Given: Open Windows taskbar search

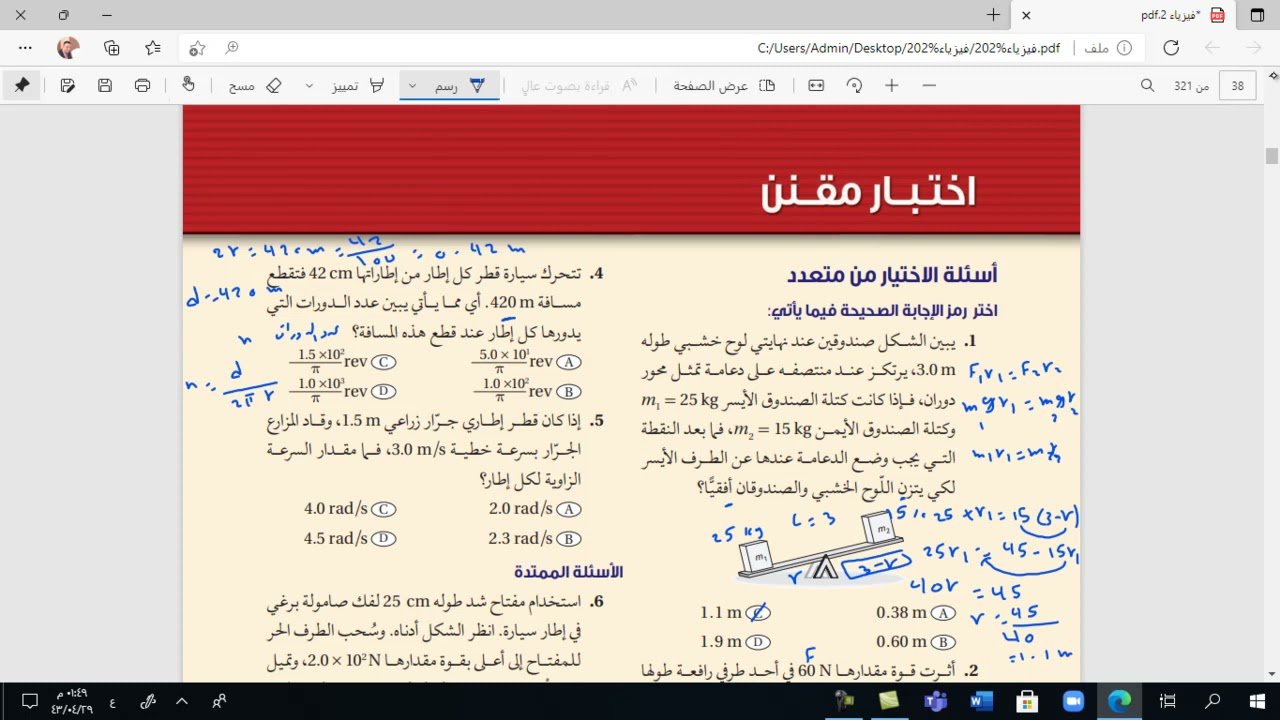Looking at the screenshot, I should coord(1212,701).
